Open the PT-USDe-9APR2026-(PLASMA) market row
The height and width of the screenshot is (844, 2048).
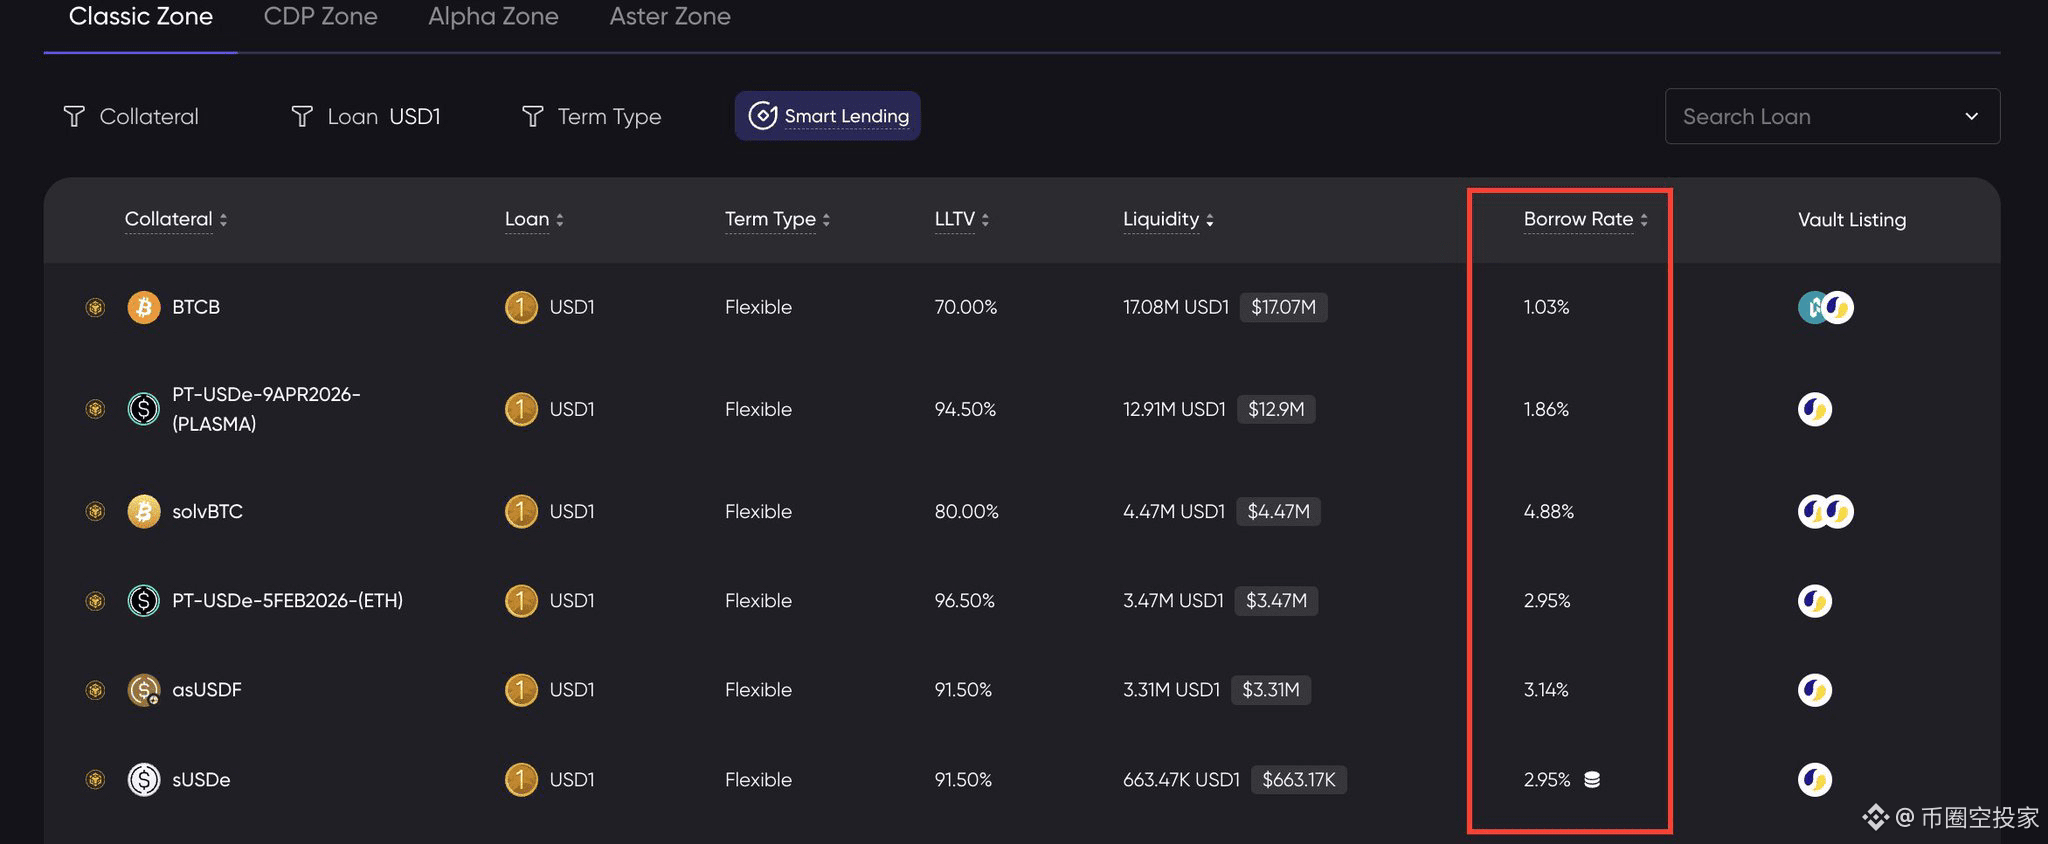(x=266, y=409)
